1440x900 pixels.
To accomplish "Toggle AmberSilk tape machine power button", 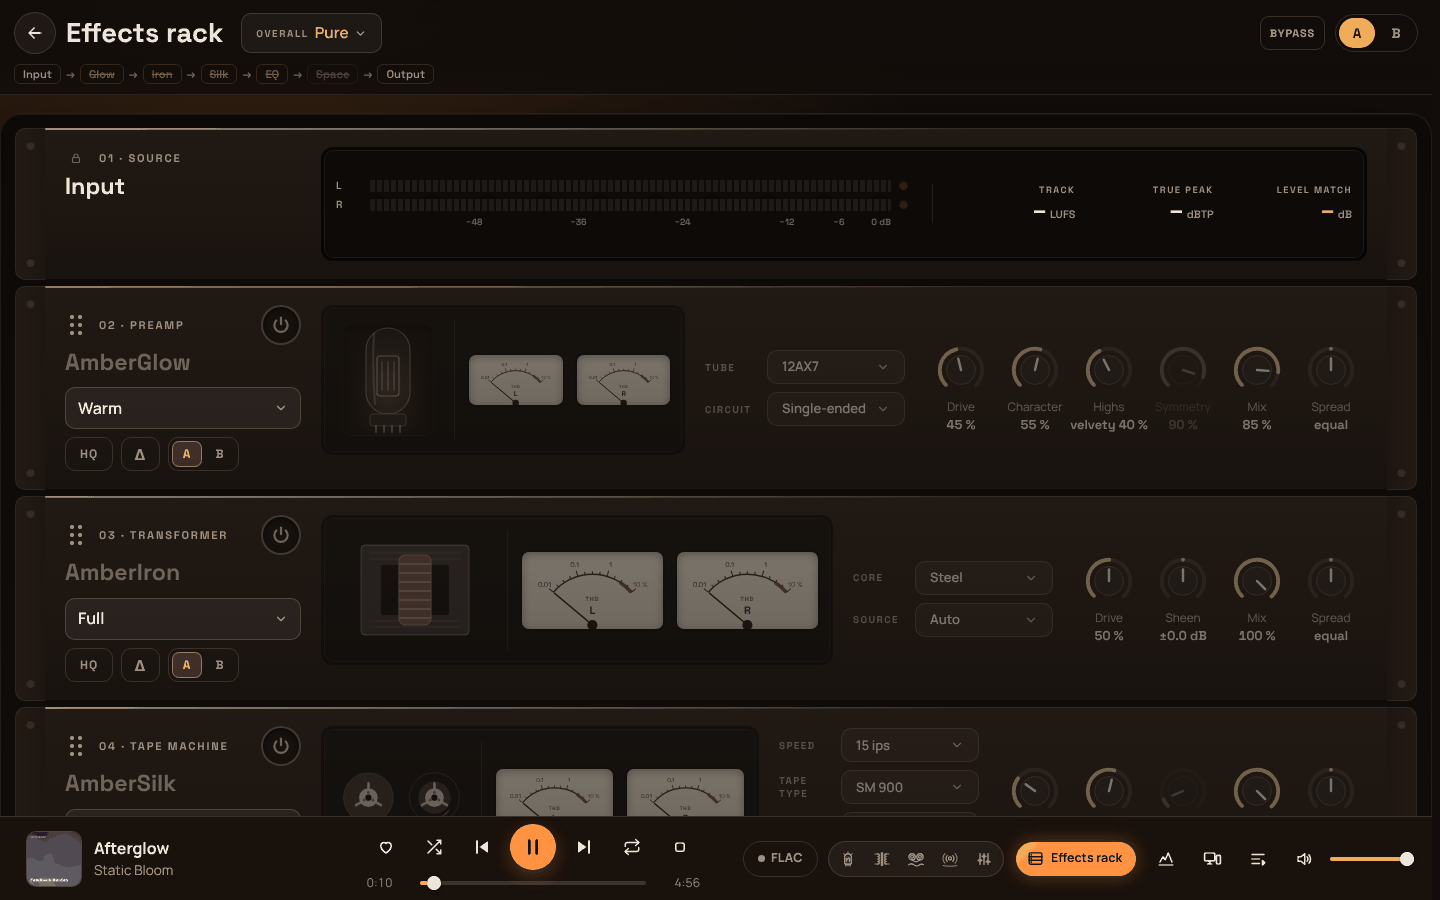I will pyautogui.click(x=281, y=746).
